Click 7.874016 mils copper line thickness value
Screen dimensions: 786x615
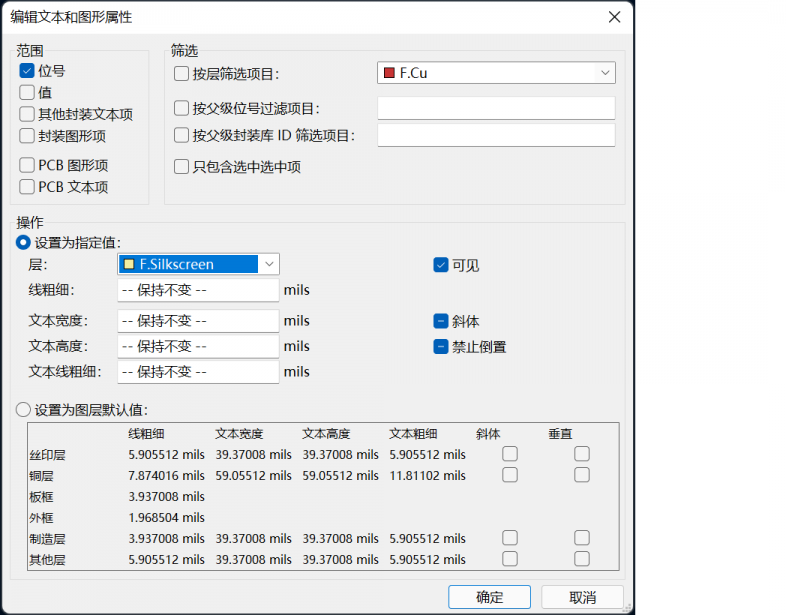166,476
